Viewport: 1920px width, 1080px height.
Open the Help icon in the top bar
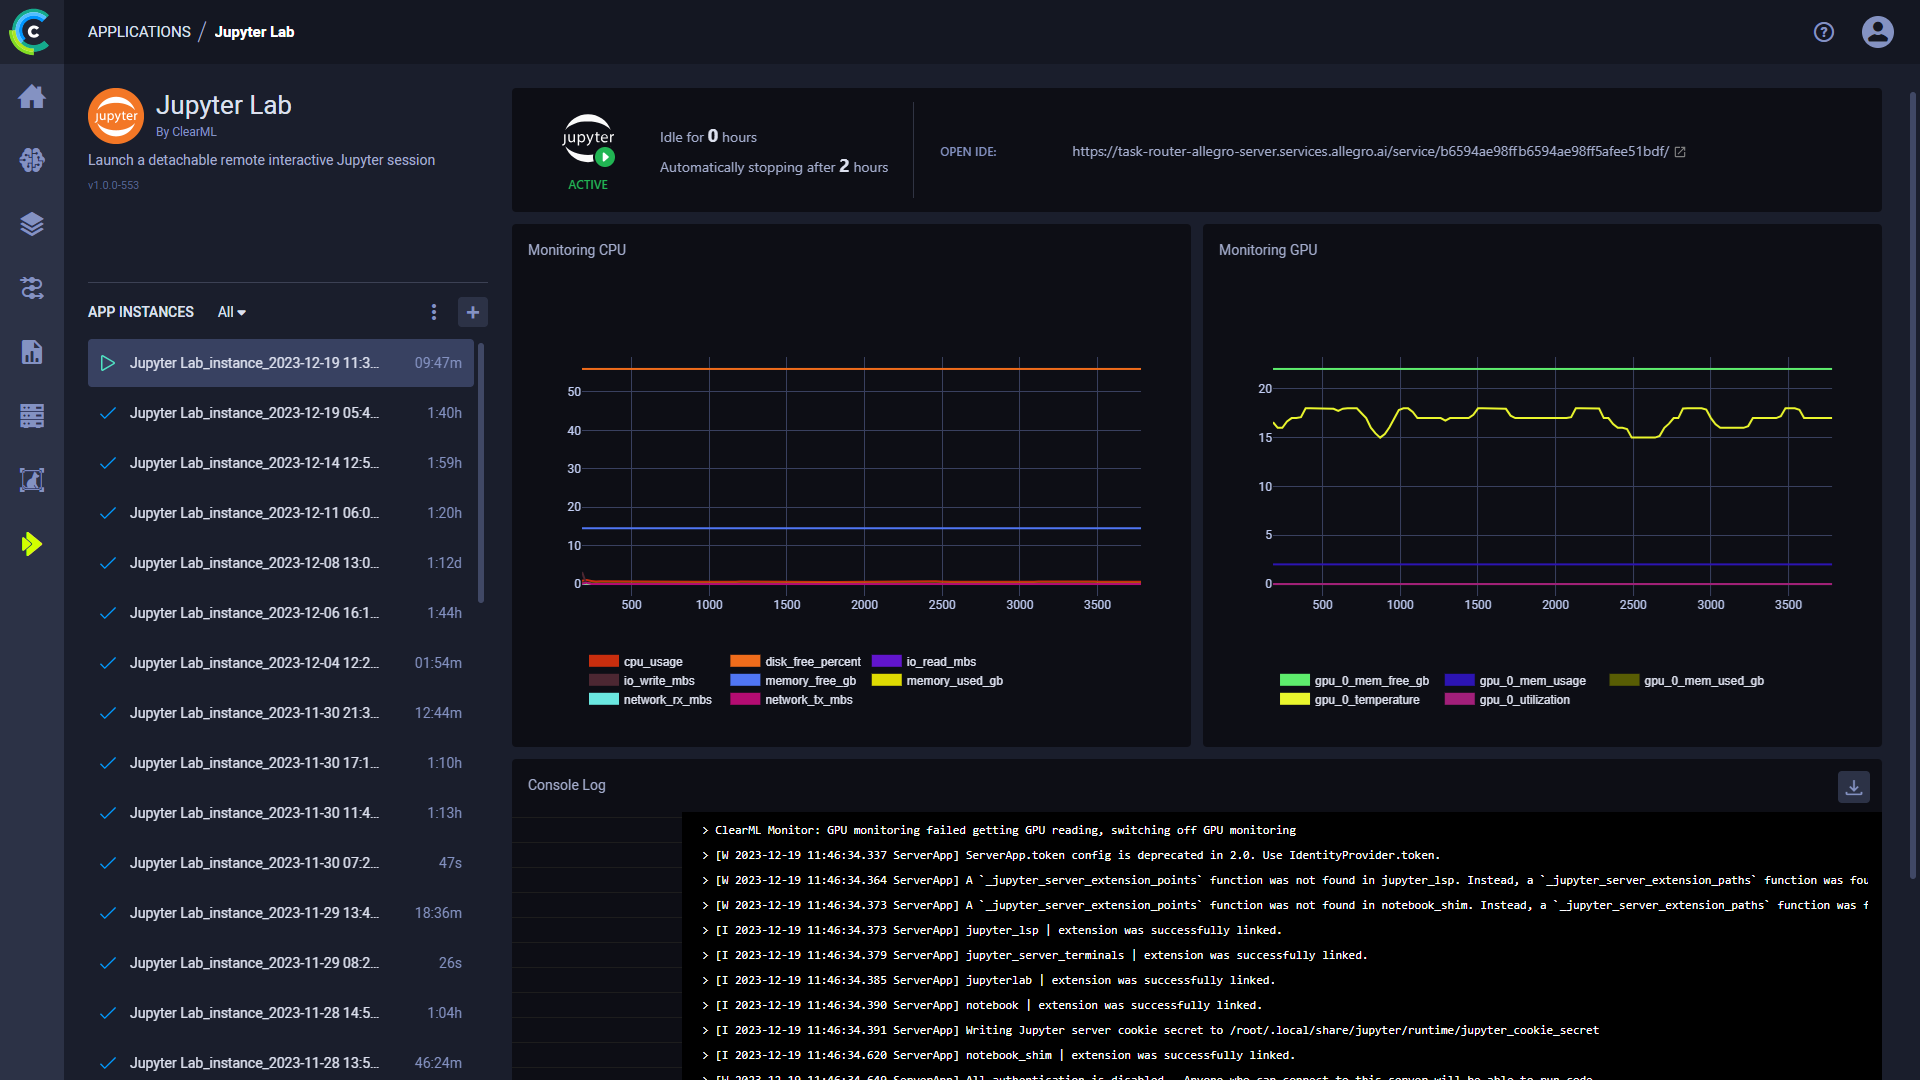pyautogui.click(x=1823, y=32)
